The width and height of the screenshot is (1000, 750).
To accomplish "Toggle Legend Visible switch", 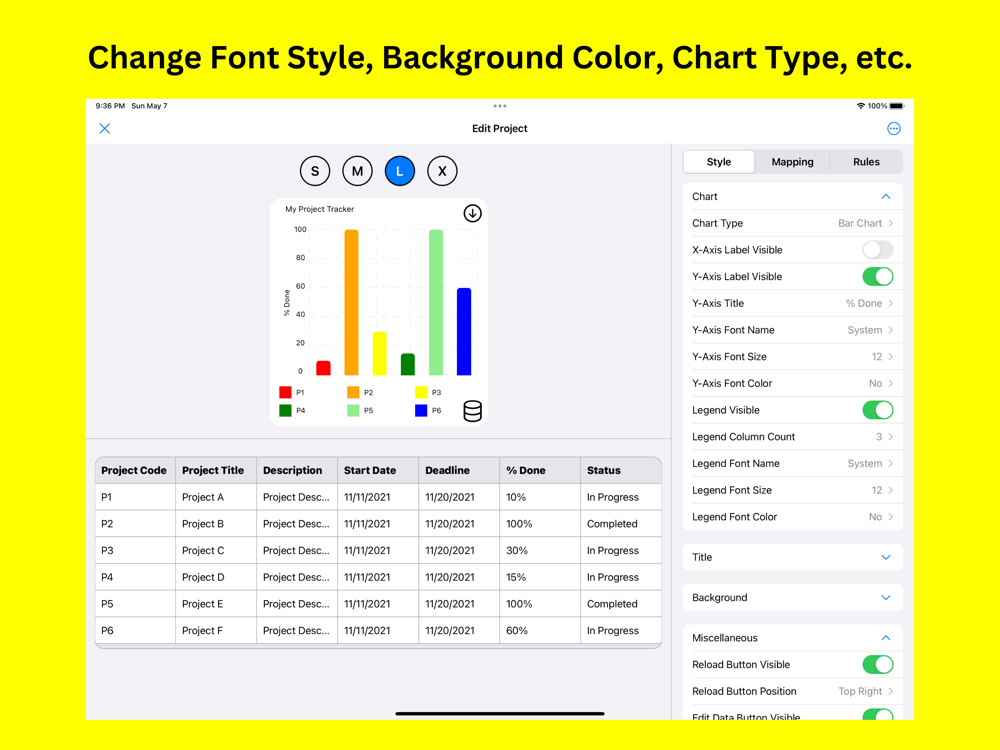I will (878, 410).
